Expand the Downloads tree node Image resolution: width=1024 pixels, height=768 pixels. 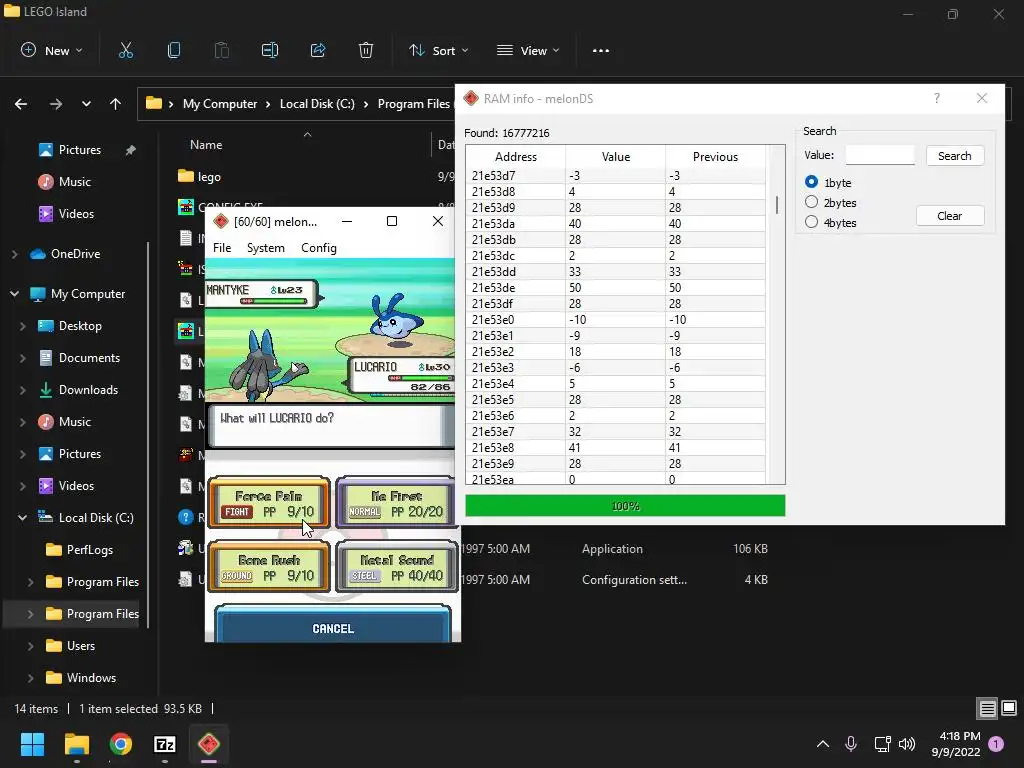(x=23, y=390)
